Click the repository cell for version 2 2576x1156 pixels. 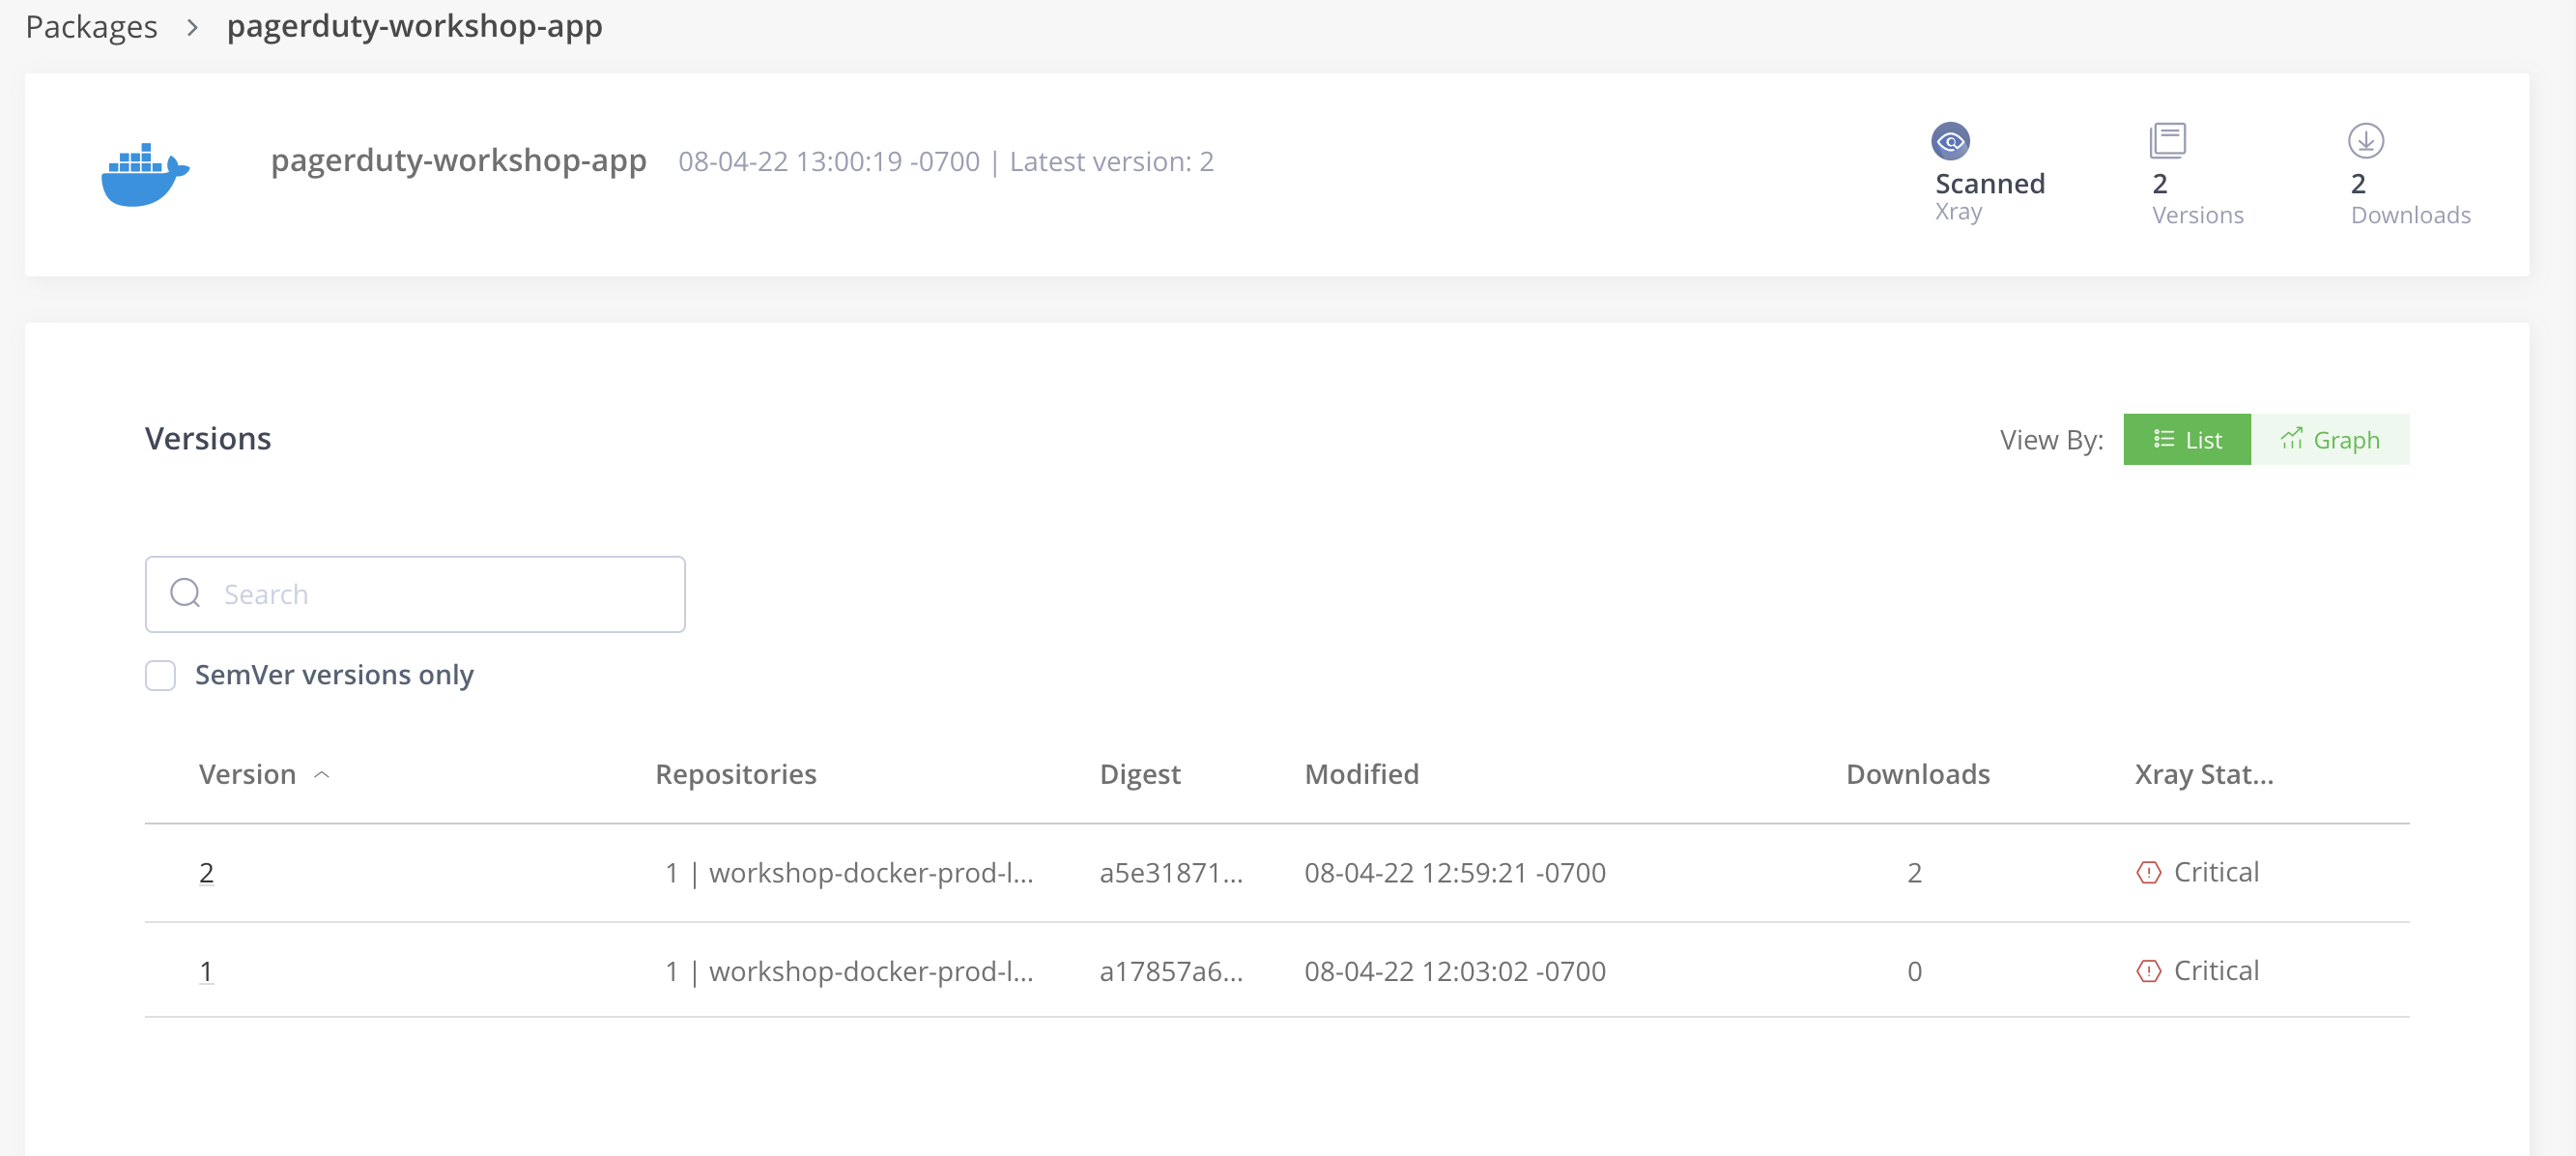point(849,872)
